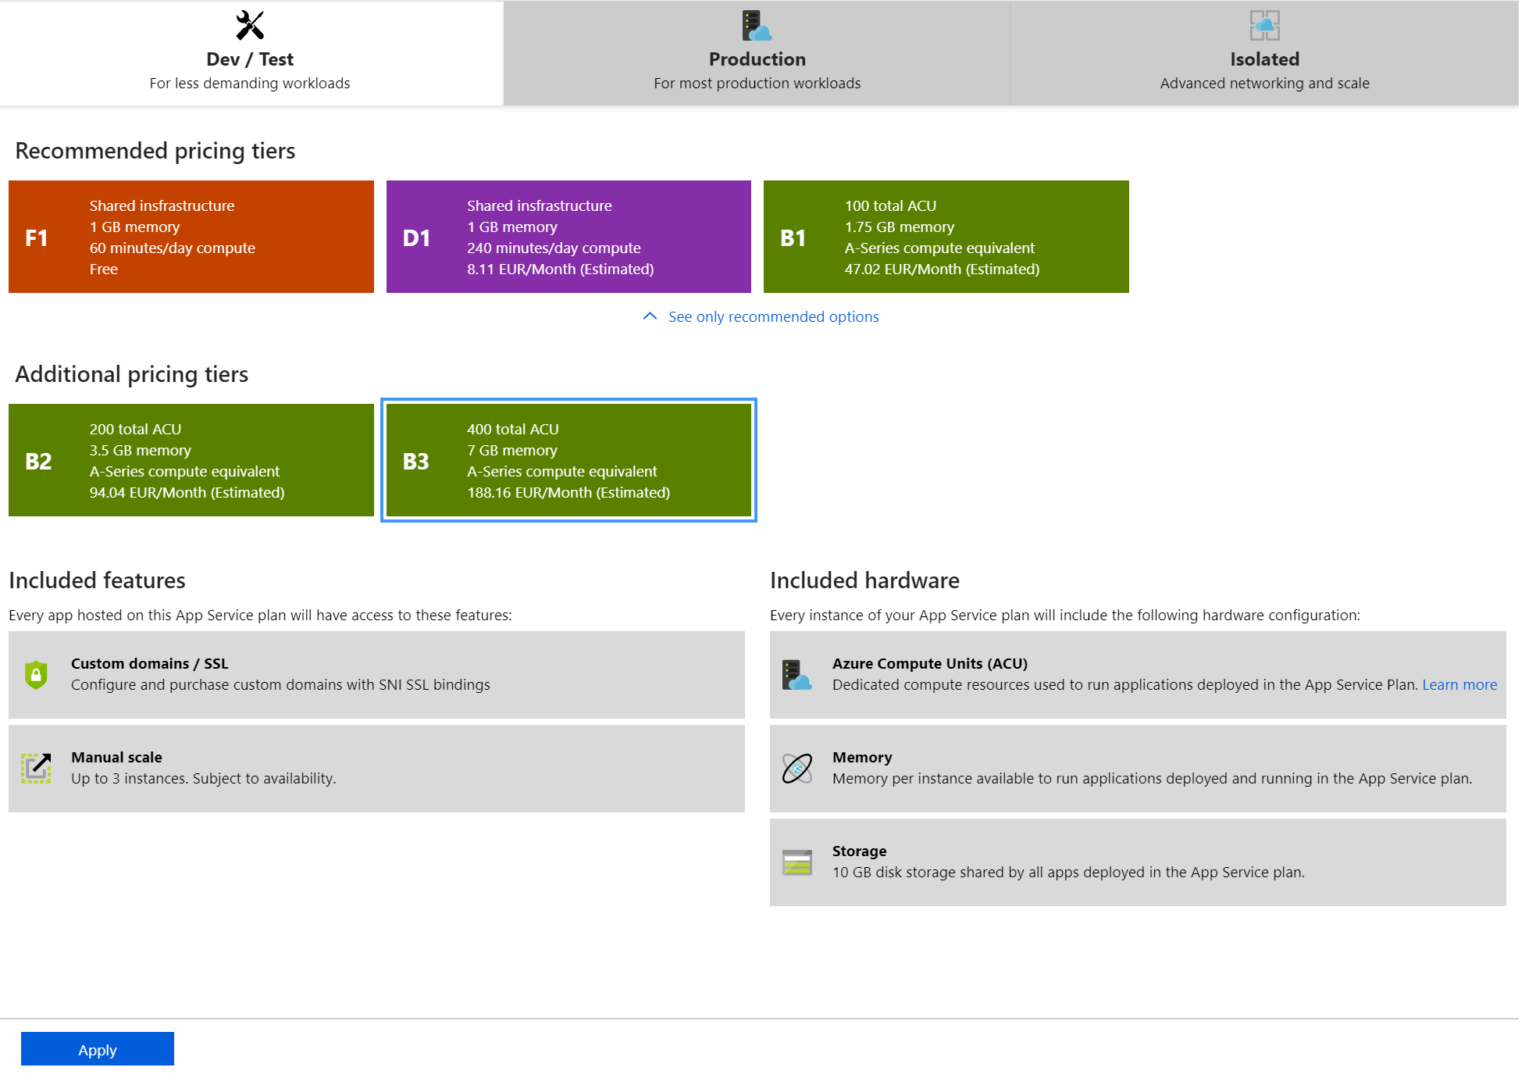Open the Isolated workloads tab
Viewport: 1536px width, 1078px height.
(1264, 54)
